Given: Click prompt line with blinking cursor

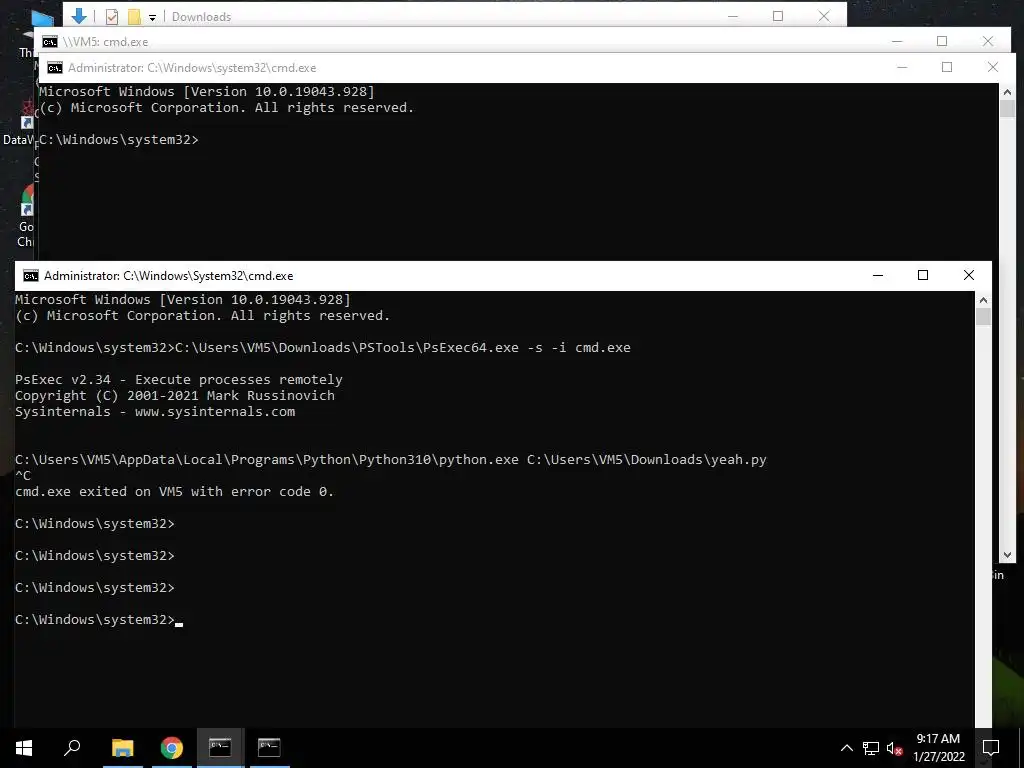Looking at the screenshot, I should pos(99,620).
